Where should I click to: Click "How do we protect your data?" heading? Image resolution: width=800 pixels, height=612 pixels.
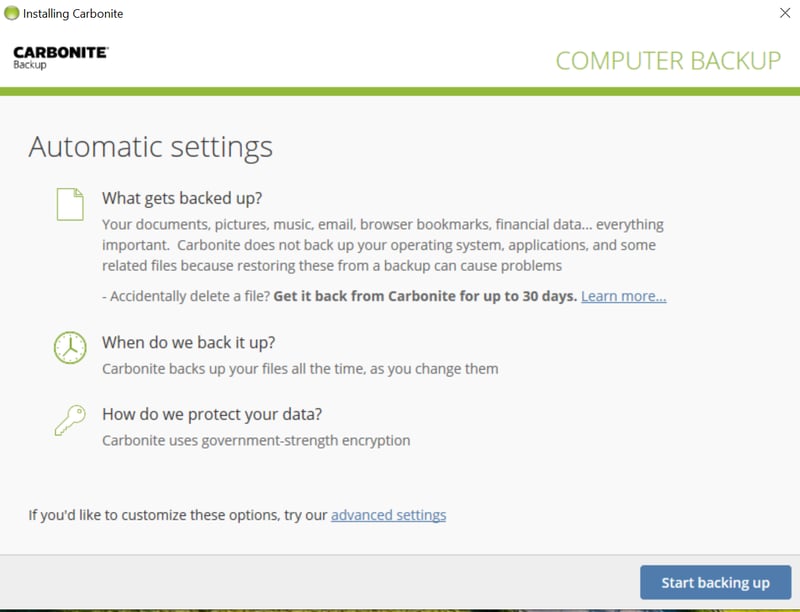pyautogui.click(x=212, y=414)
